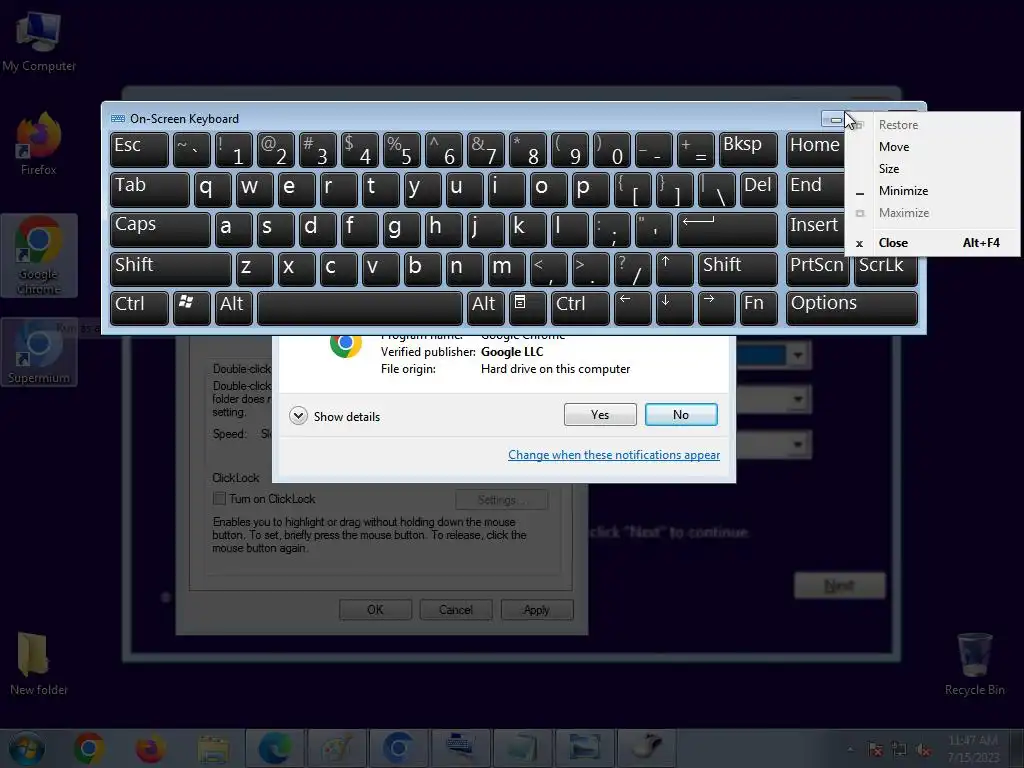The height and width of the screenshot is (768, 1024).
Task: Open Firefox from the taskbar
Action: coord(150,748)
